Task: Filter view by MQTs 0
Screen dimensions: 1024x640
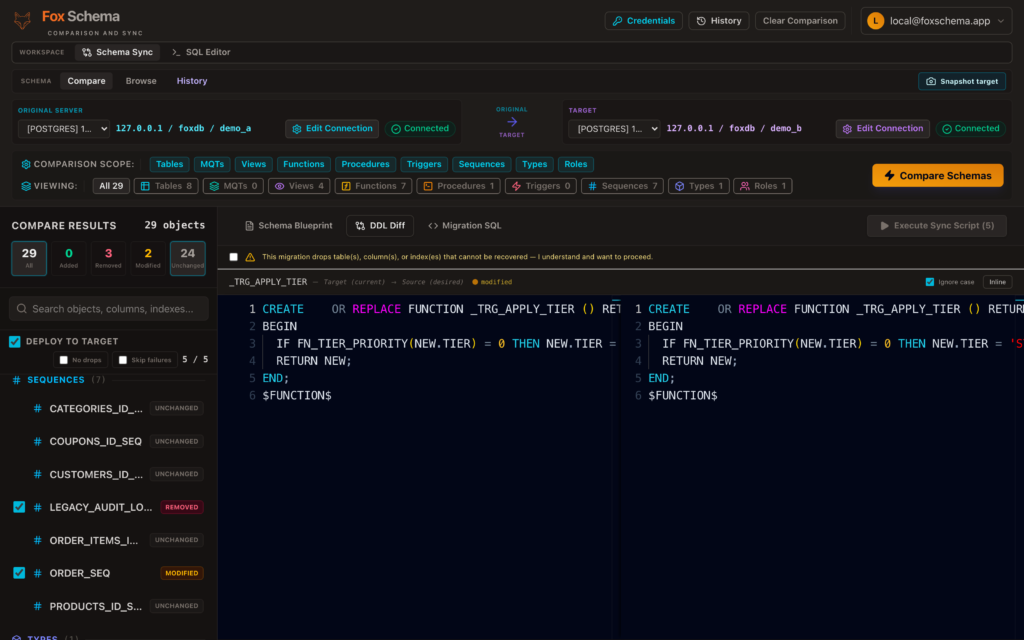Action: coord(233,186)
